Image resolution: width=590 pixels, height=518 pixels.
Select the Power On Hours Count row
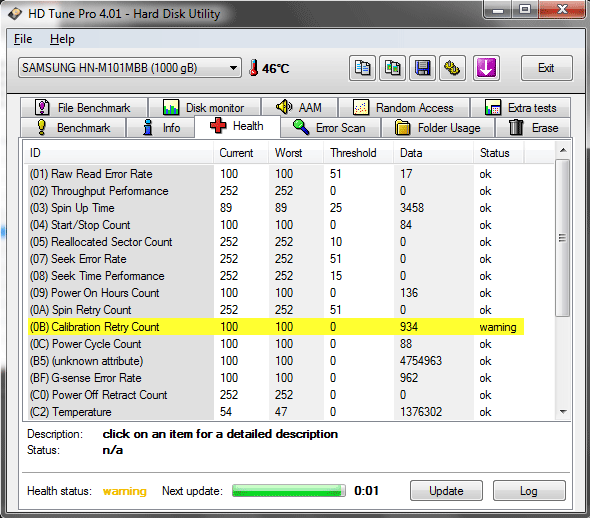(x=276, y=293)
